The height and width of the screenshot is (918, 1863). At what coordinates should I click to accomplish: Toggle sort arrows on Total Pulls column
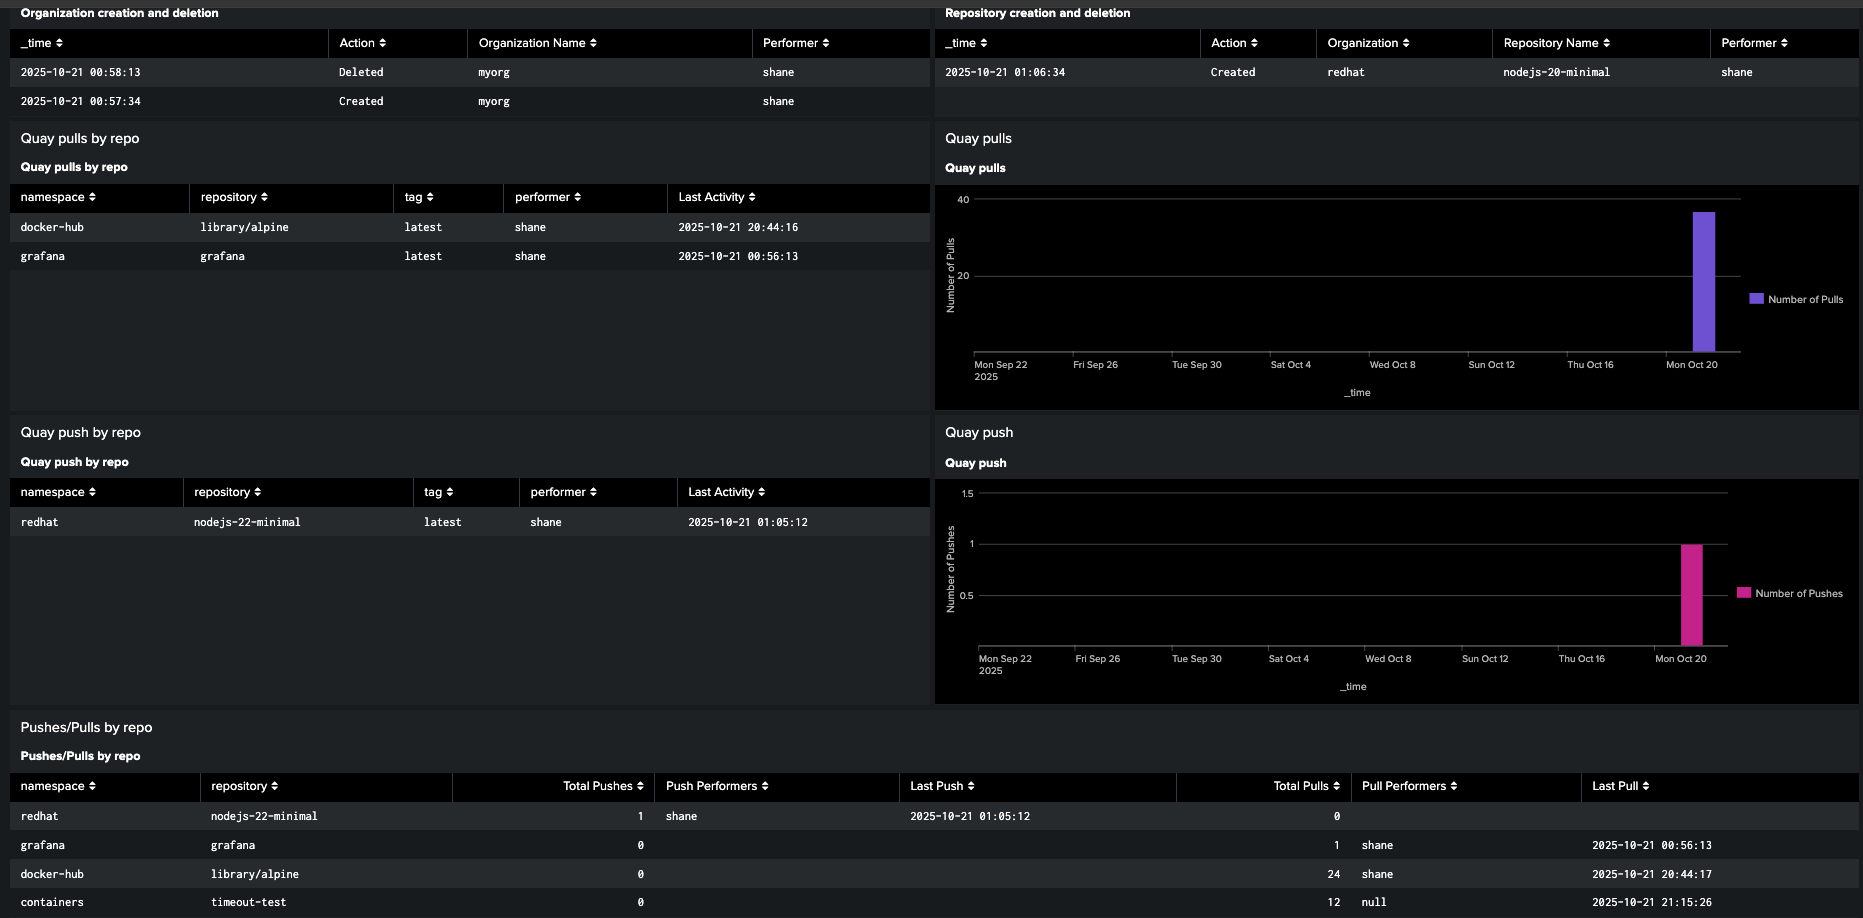(x=1336, y=786)
